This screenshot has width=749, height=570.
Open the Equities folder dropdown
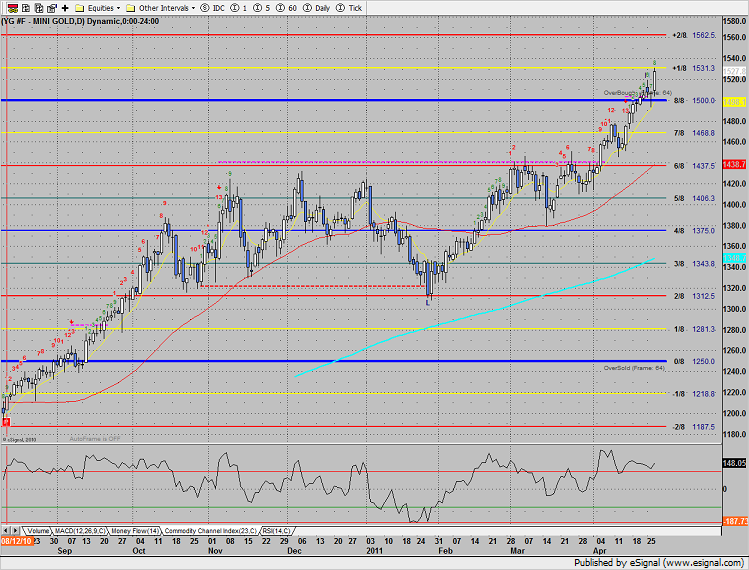point(118,8)
